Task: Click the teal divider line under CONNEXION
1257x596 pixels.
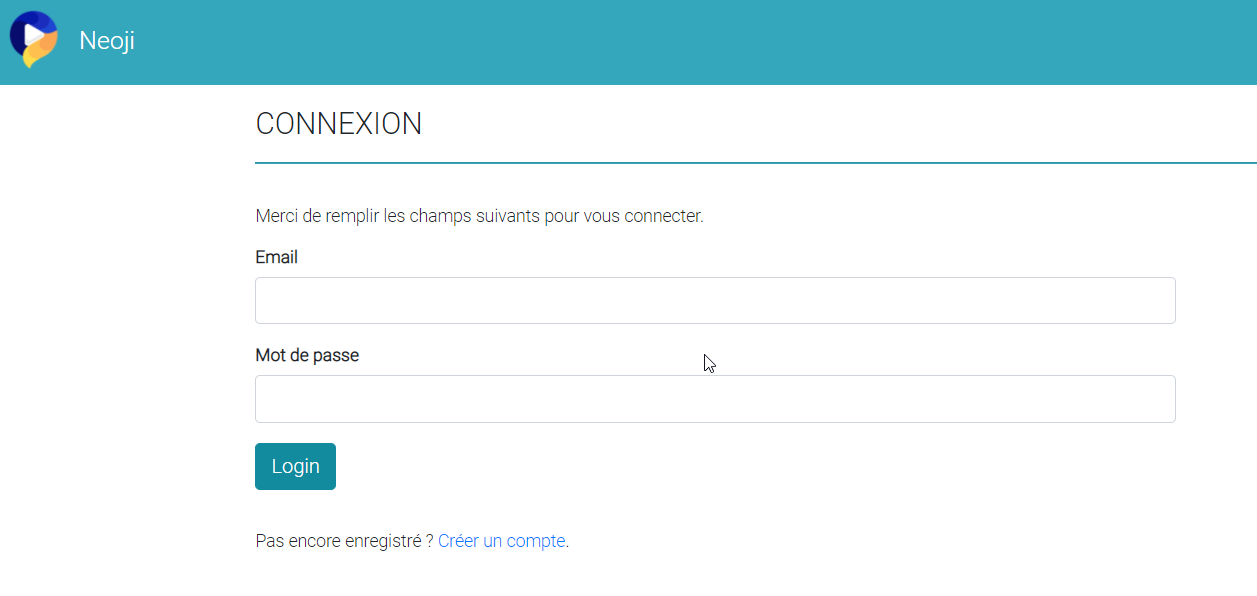Action: tap(756, 162)
